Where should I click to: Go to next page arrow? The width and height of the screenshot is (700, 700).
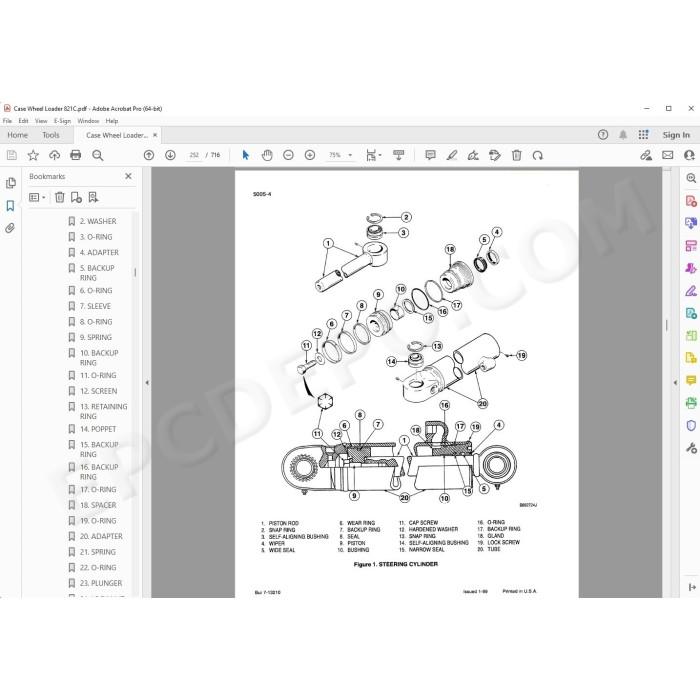click(170, 155)
